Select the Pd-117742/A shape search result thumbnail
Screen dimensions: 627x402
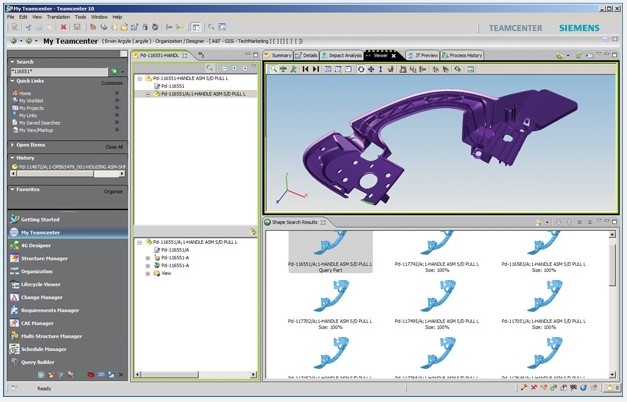437,252
